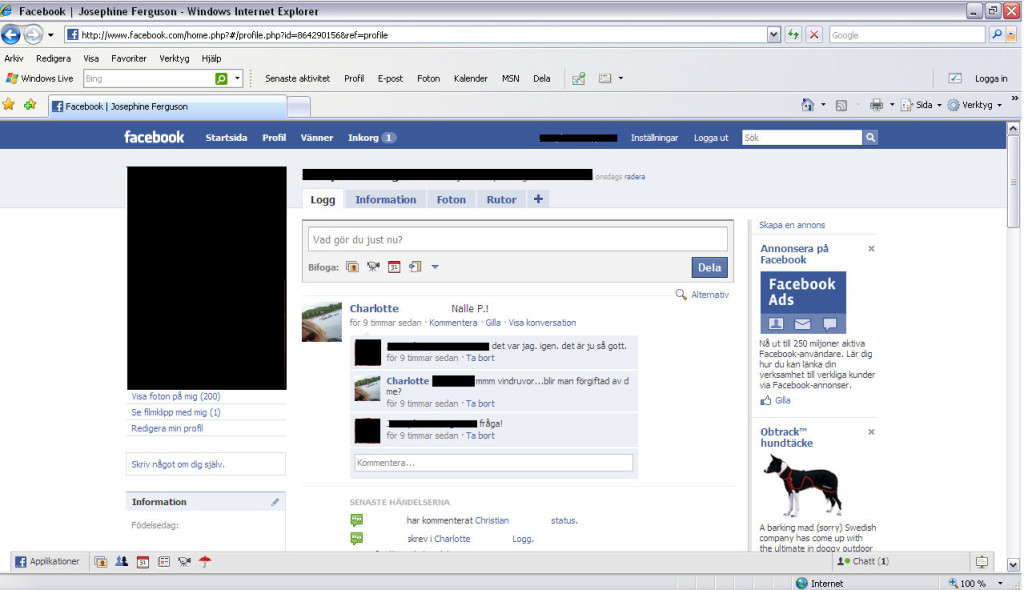
Task: Open zoom level dropdown arrow
Action: [1000, 583]
